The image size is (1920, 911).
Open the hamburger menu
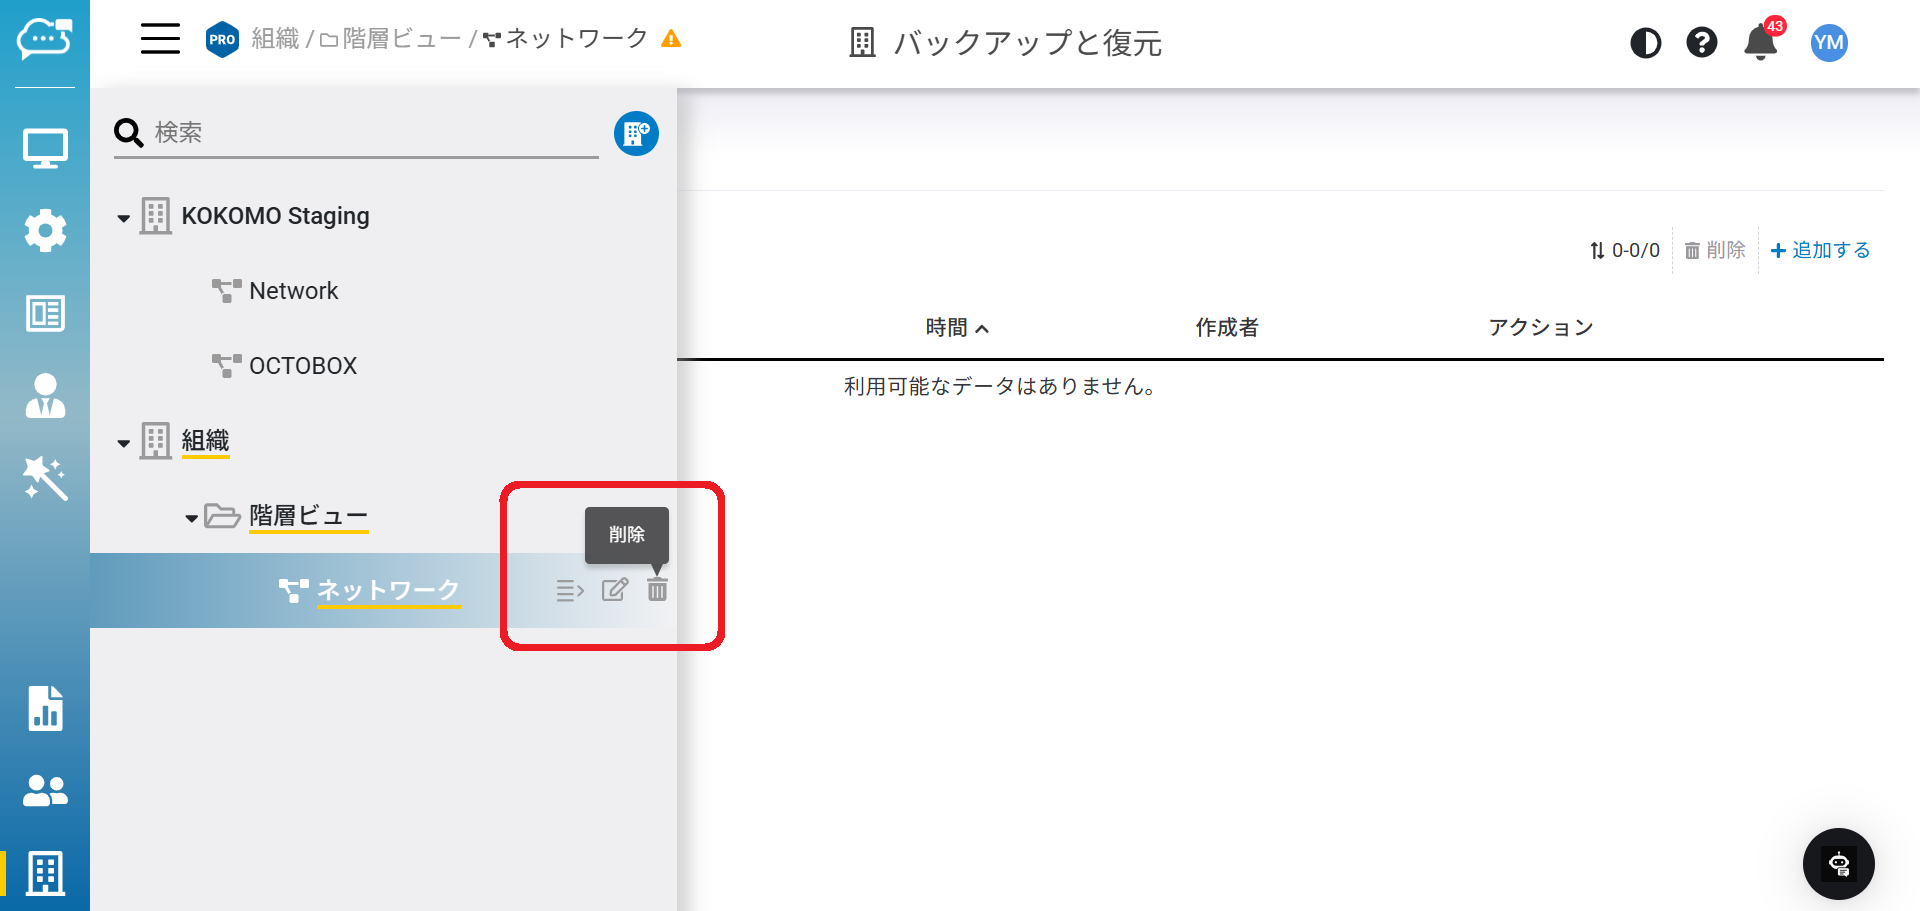click(160, 39)
